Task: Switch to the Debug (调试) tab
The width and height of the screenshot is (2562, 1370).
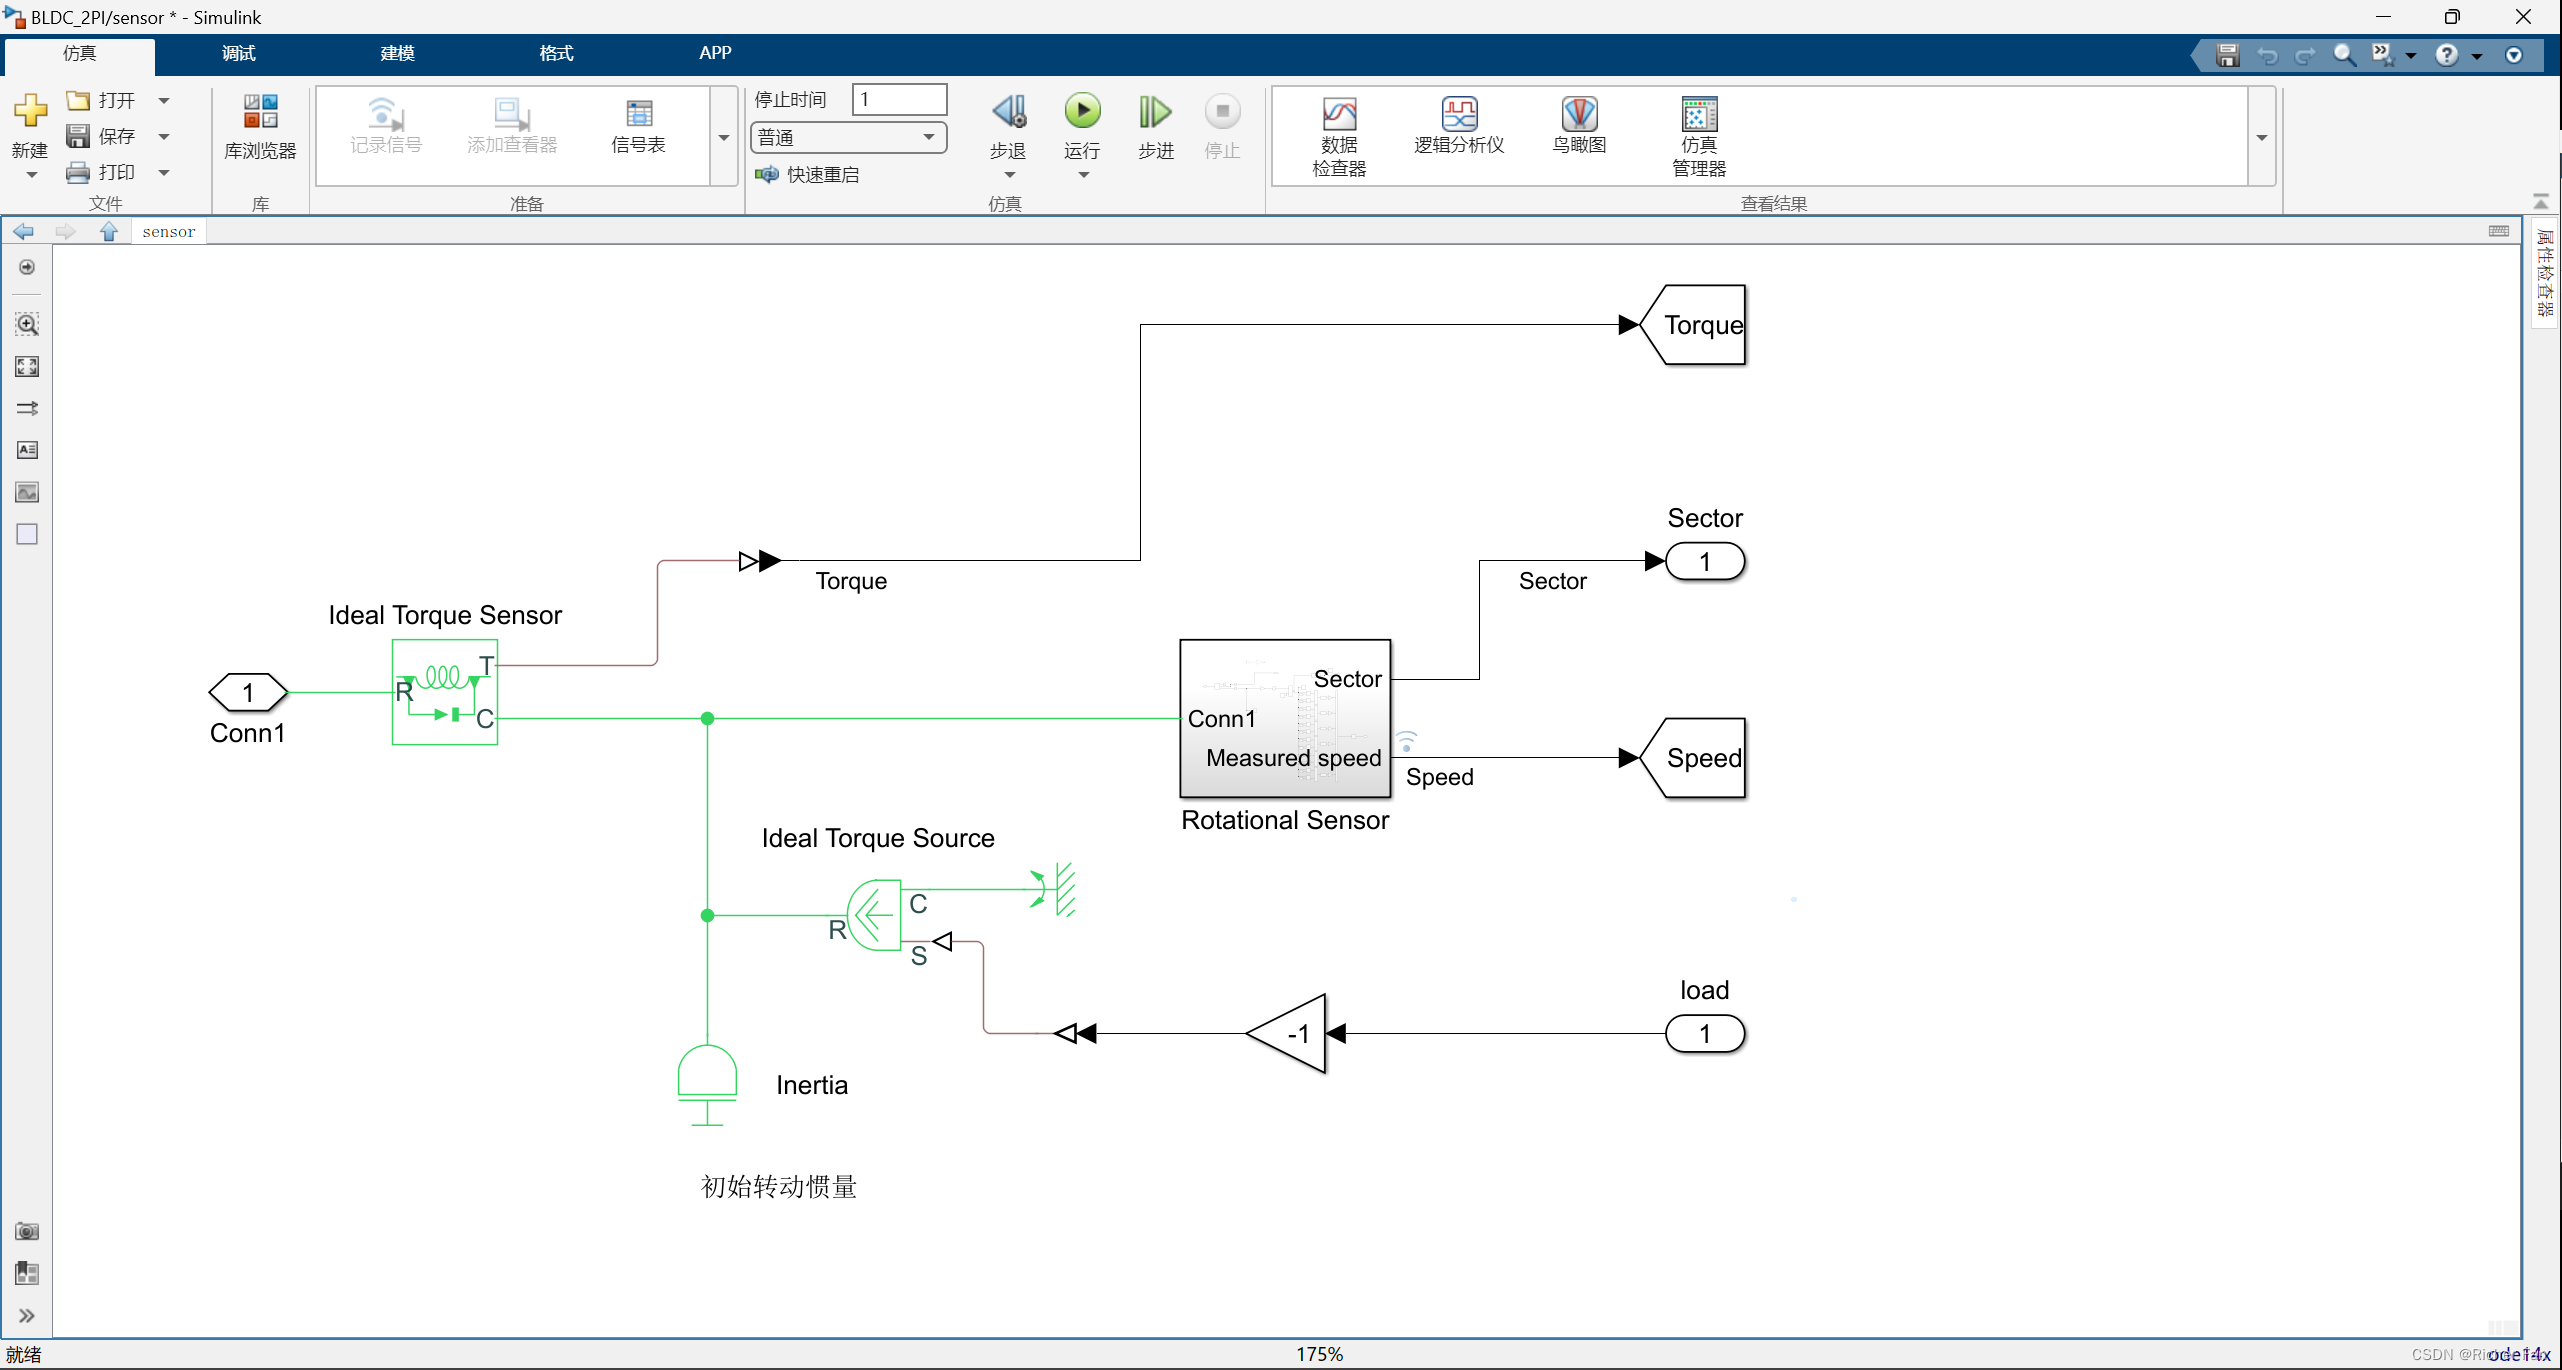Action: click(238, 53)
